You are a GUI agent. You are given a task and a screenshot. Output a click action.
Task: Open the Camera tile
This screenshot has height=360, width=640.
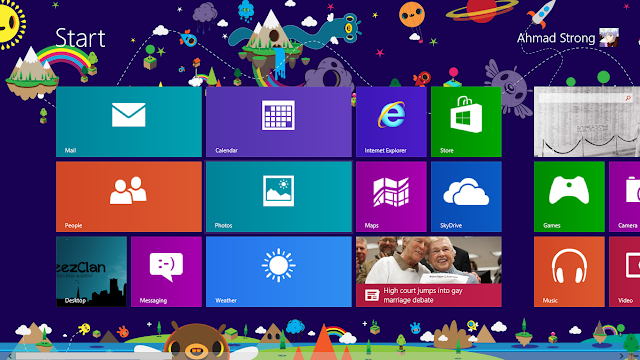(624, 197)
